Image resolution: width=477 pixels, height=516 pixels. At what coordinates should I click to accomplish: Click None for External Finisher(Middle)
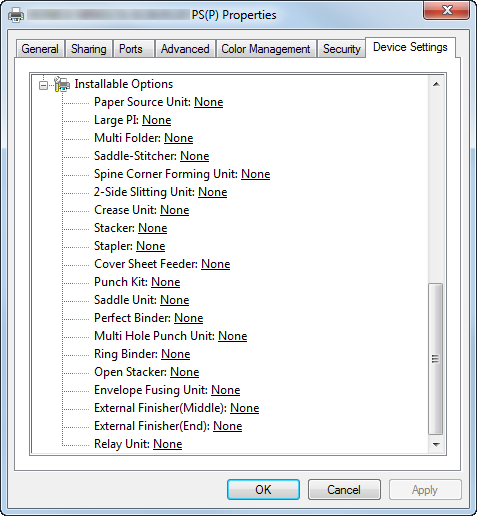click(245, 408)
